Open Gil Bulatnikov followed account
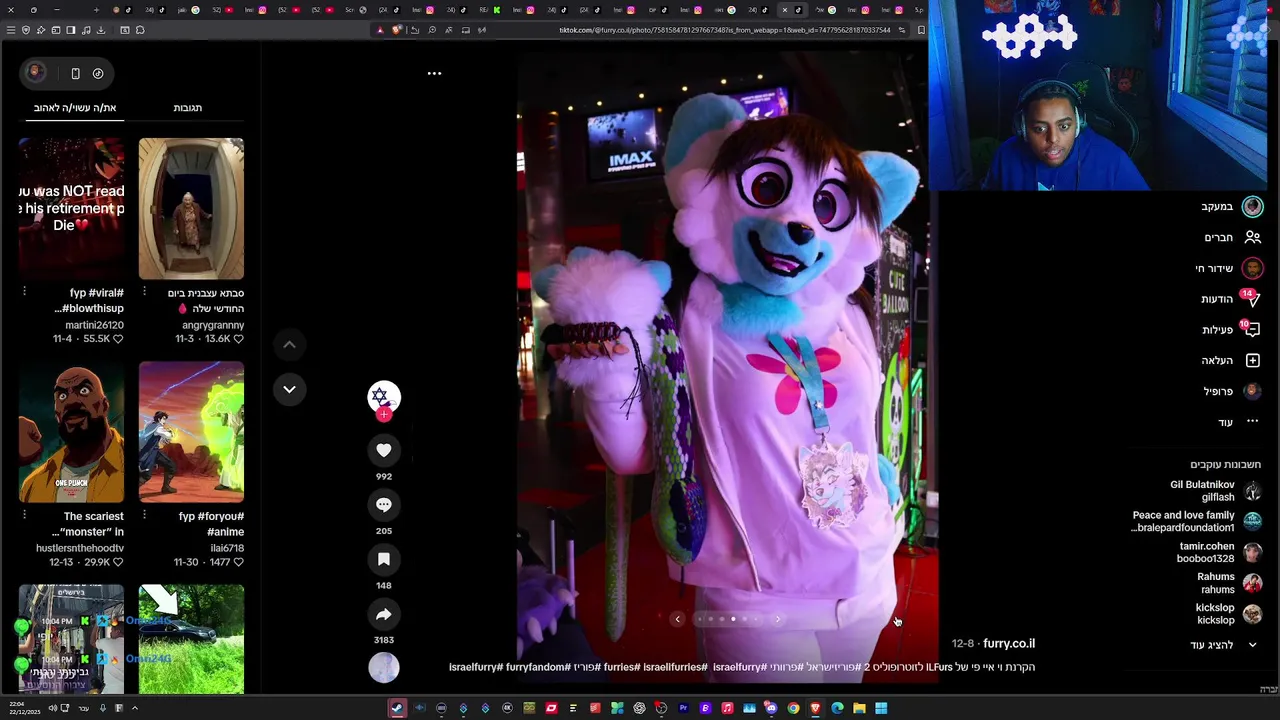 pos(1215,491)
